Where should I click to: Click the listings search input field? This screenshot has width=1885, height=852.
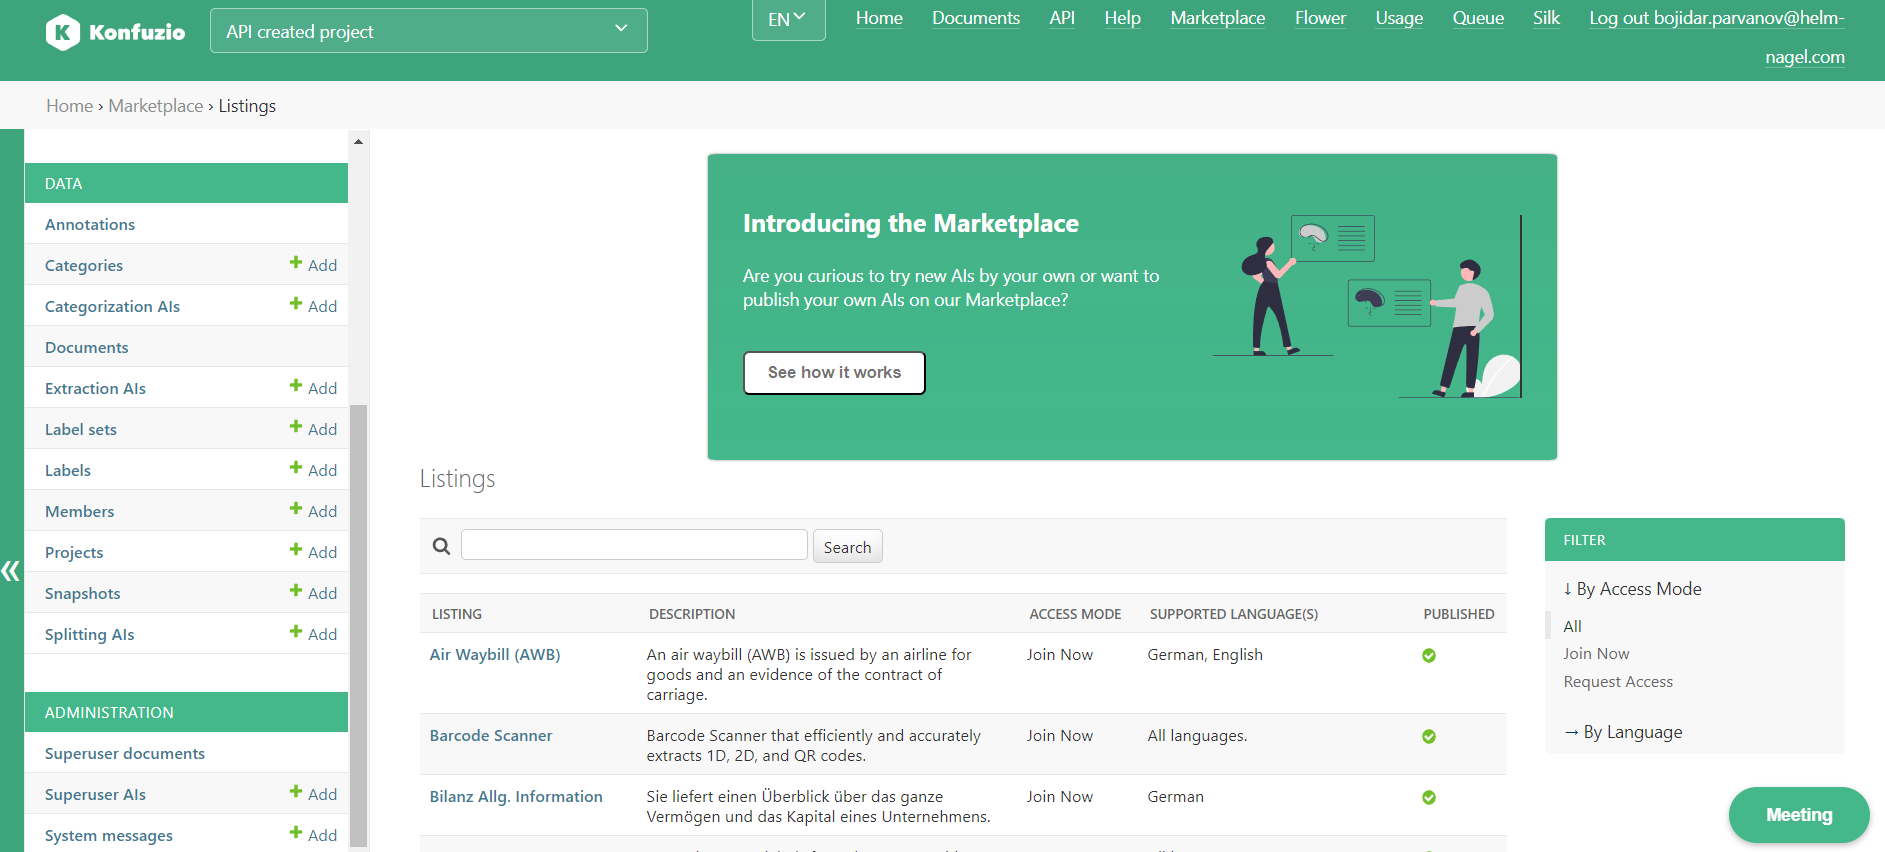634,545
